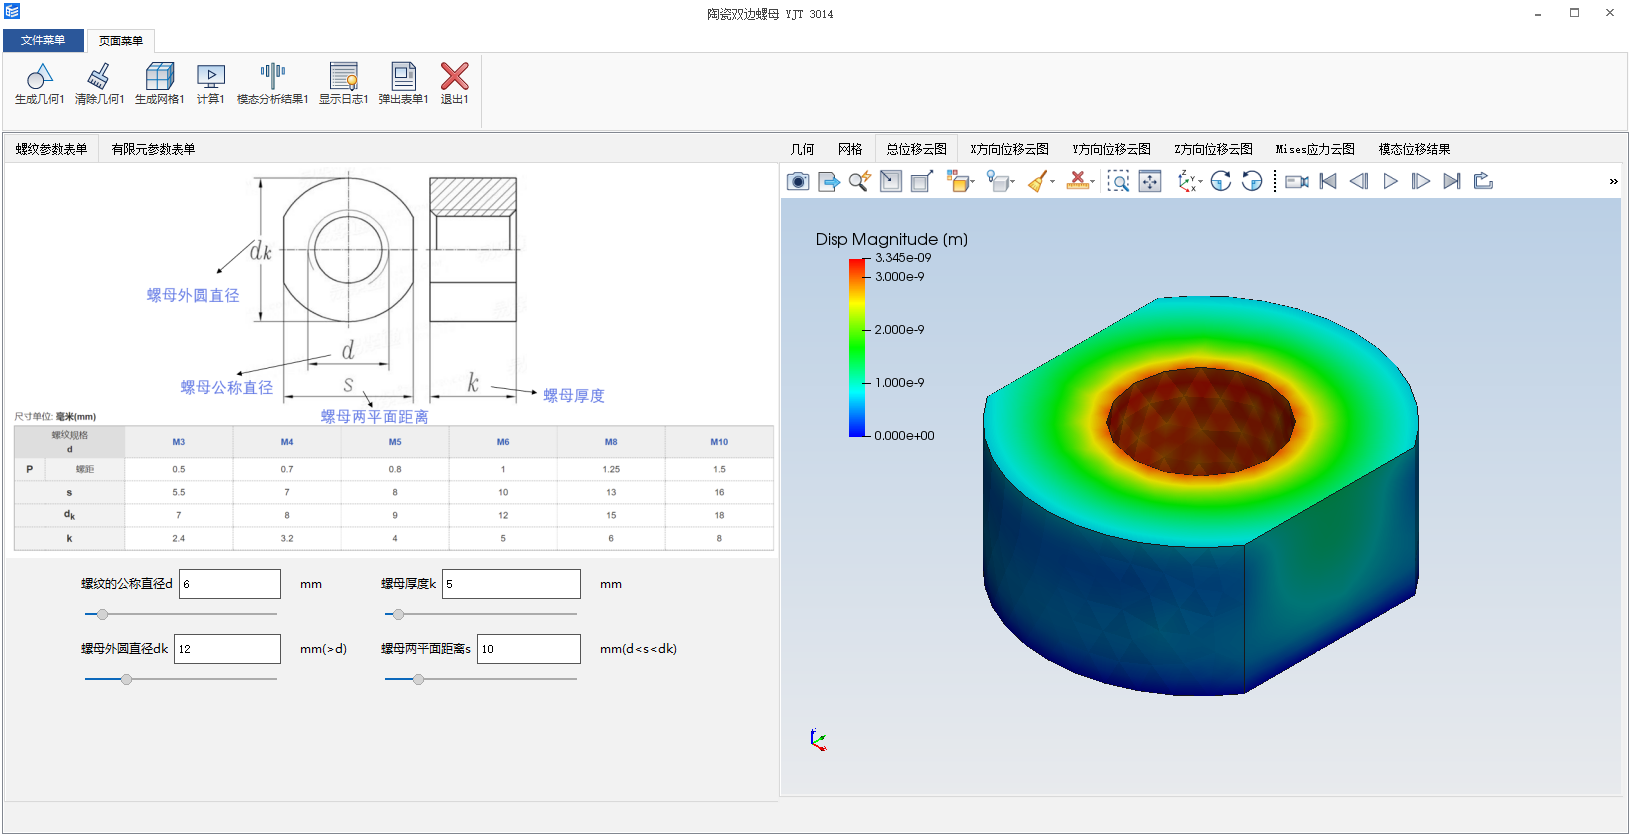1630x835 pixels.
Task: Select the 页面菜单 page menu tab
Action: pyautogui.click(x=121, y=41)
